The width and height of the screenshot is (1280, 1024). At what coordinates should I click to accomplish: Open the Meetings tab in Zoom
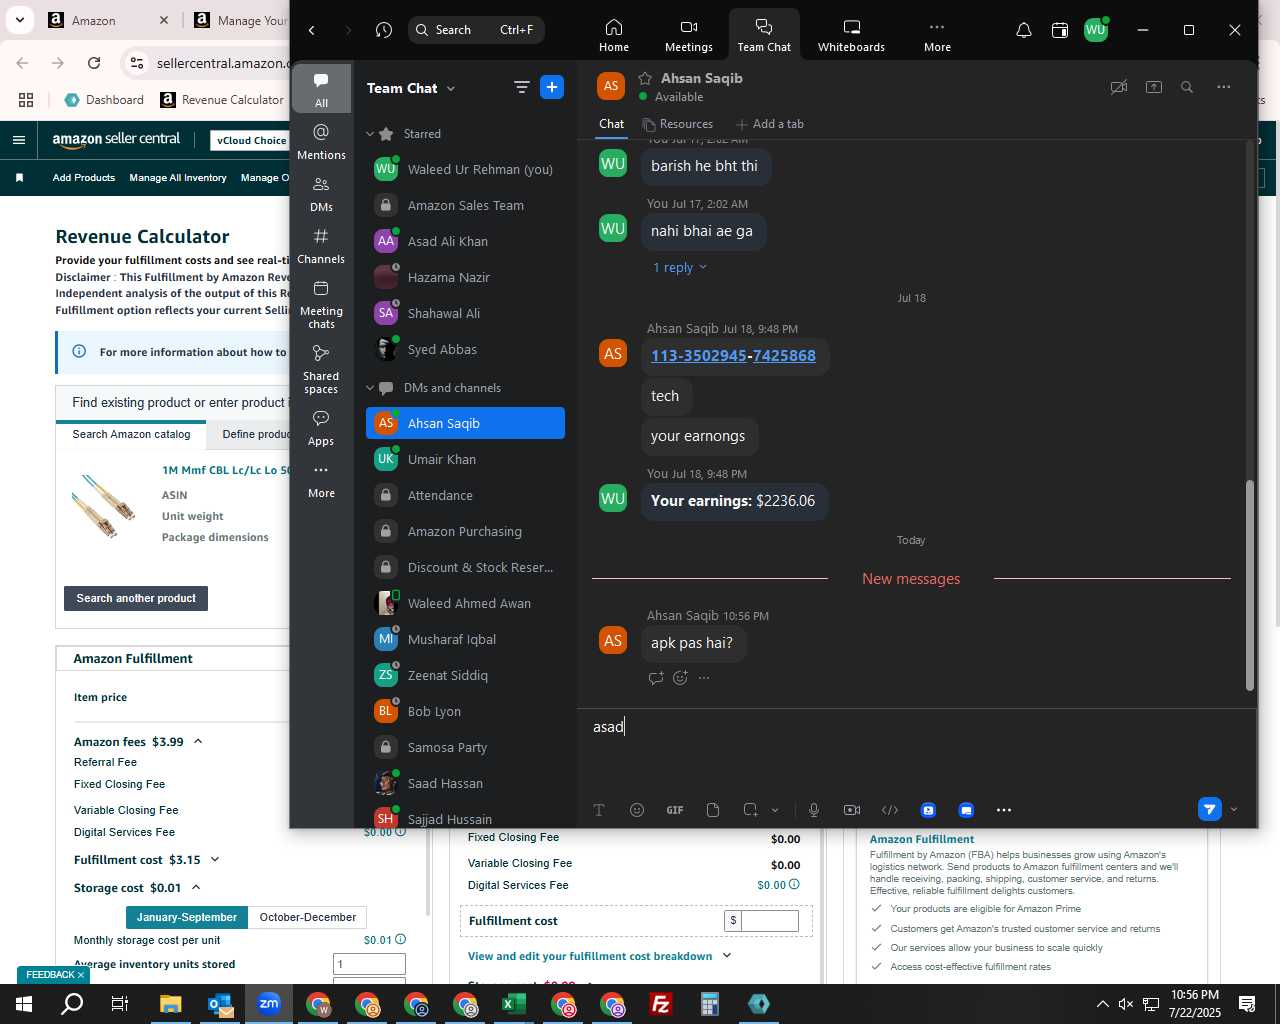(x=688, y=35)
